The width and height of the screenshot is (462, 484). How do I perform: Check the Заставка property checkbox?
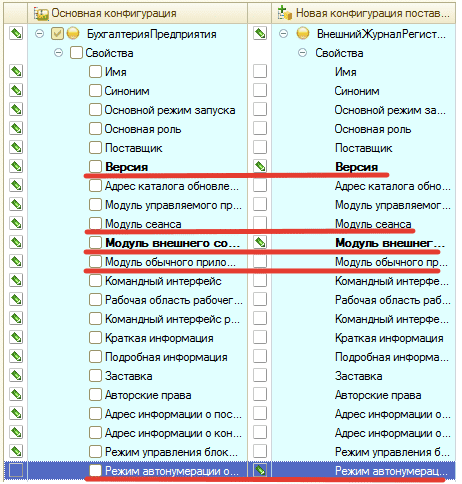(x=95, y=376)
